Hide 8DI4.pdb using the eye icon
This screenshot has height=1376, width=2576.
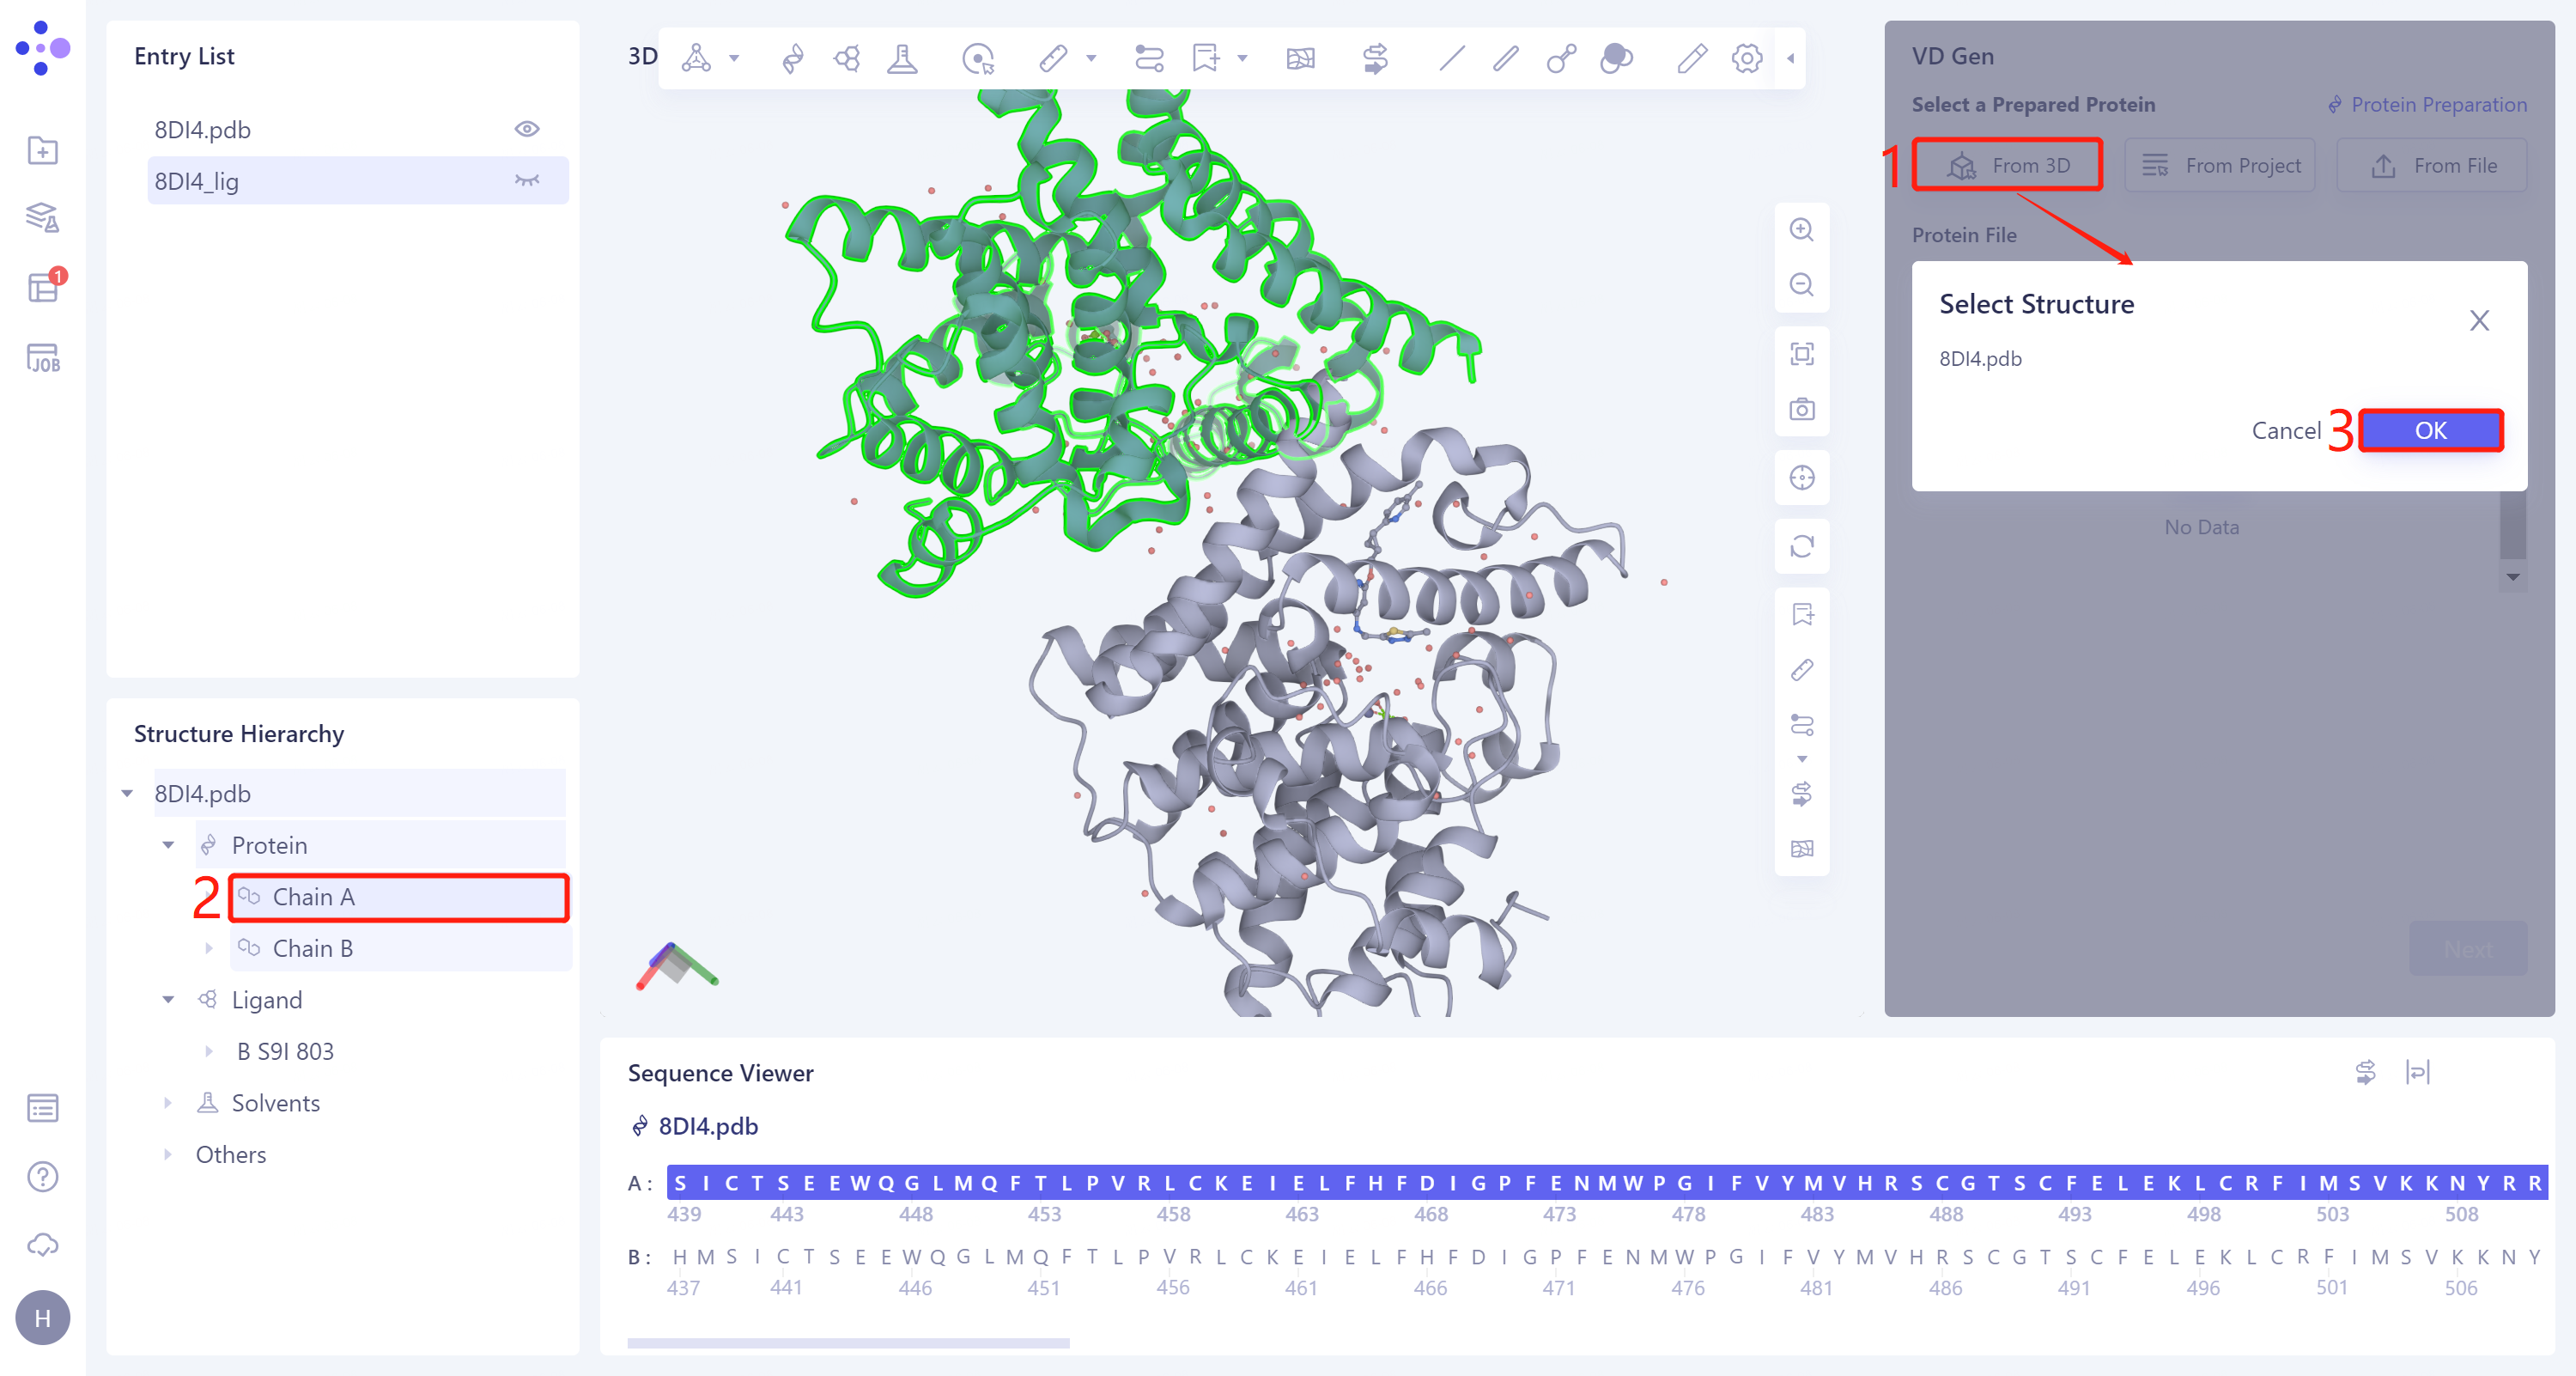pos(527,129)
